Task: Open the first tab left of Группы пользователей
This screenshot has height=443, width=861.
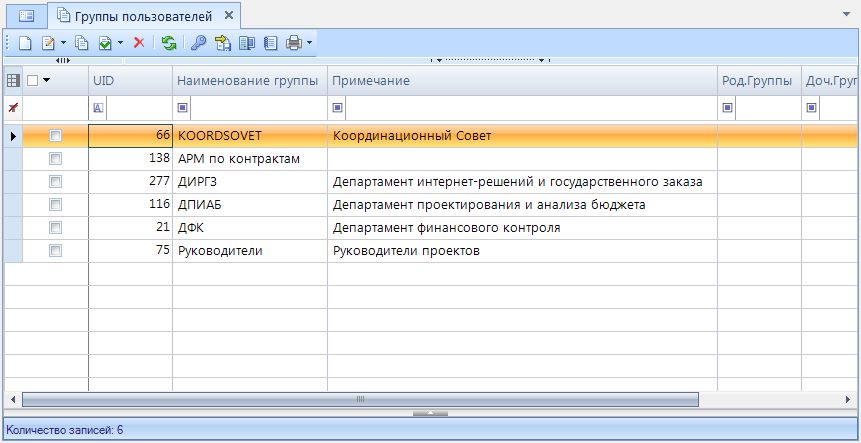Action: [26, 15]
